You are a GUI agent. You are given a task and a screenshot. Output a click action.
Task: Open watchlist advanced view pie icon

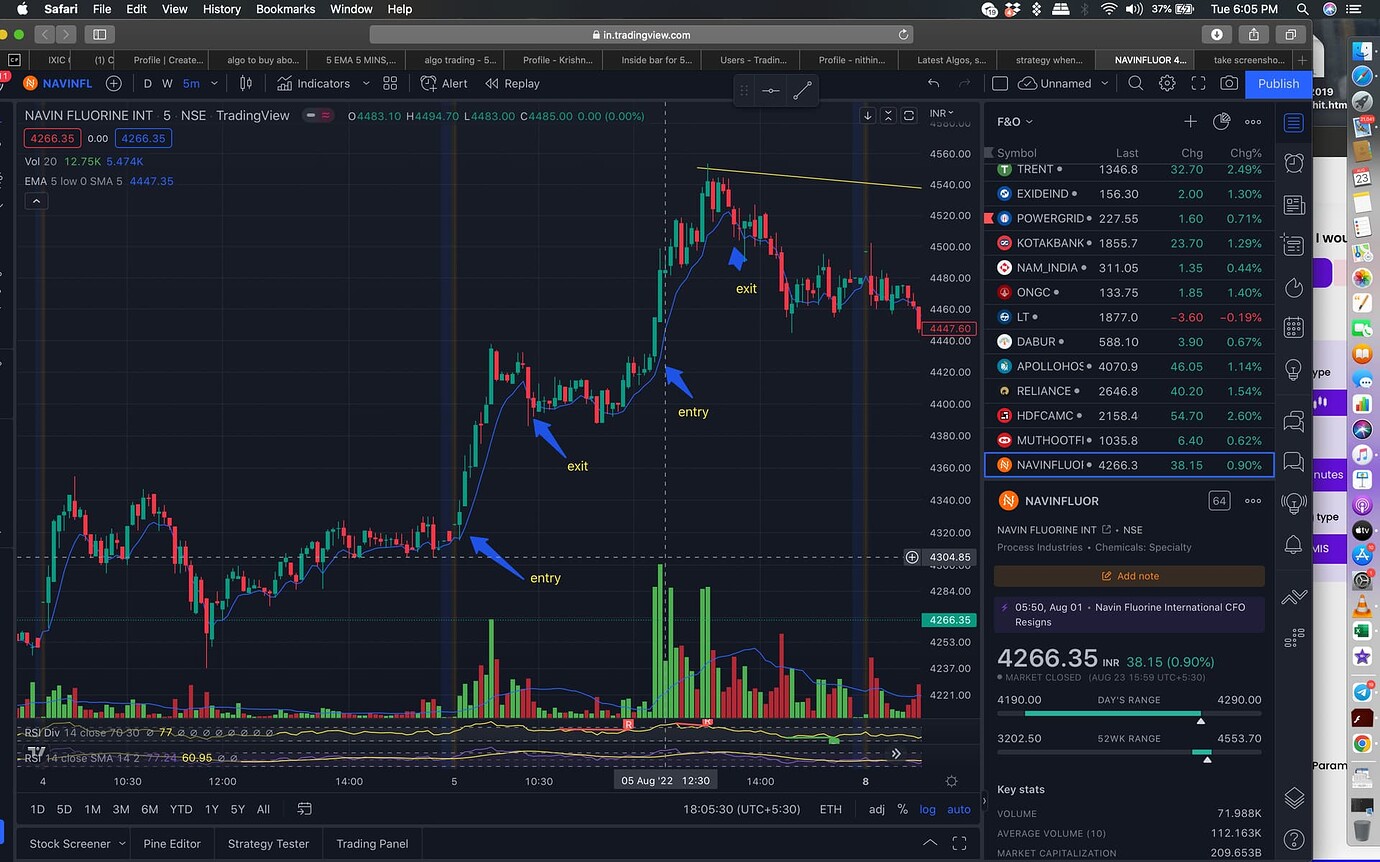(x=1221, y=122)
